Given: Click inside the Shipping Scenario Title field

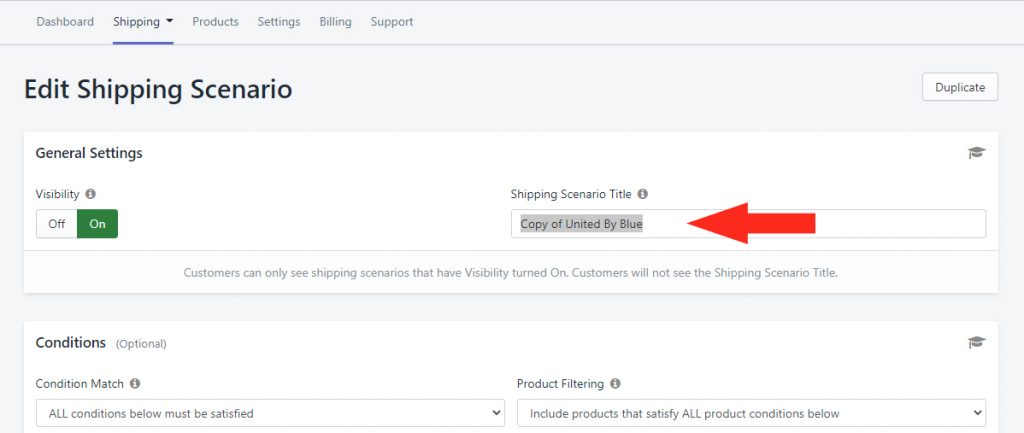Looking at the screenshot, I should [x=748, y=223].
